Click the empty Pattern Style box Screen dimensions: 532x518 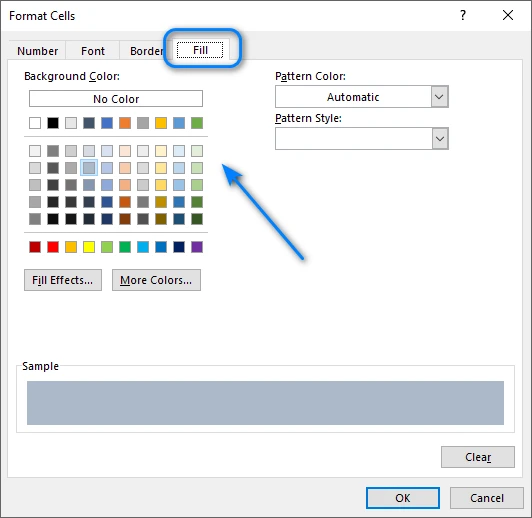click(x=353, y=138)
